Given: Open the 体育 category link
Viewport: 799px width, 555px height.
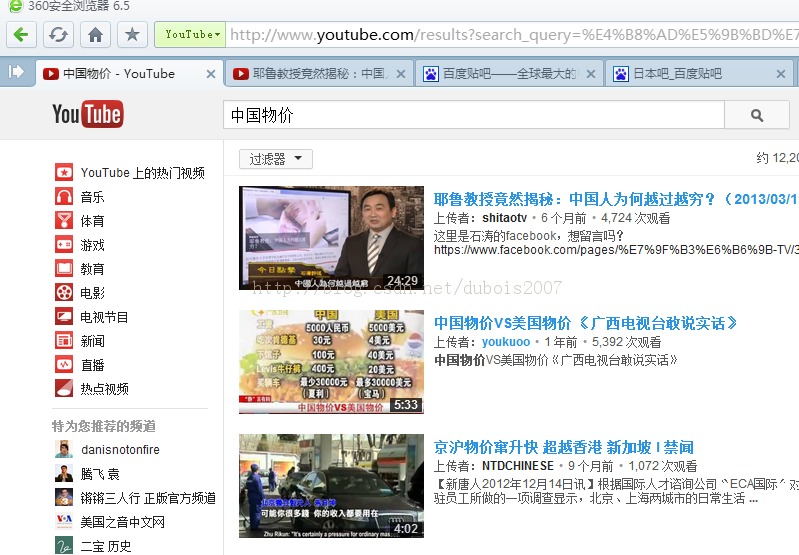Looking at the screenshot, I should tap(92, 221).
